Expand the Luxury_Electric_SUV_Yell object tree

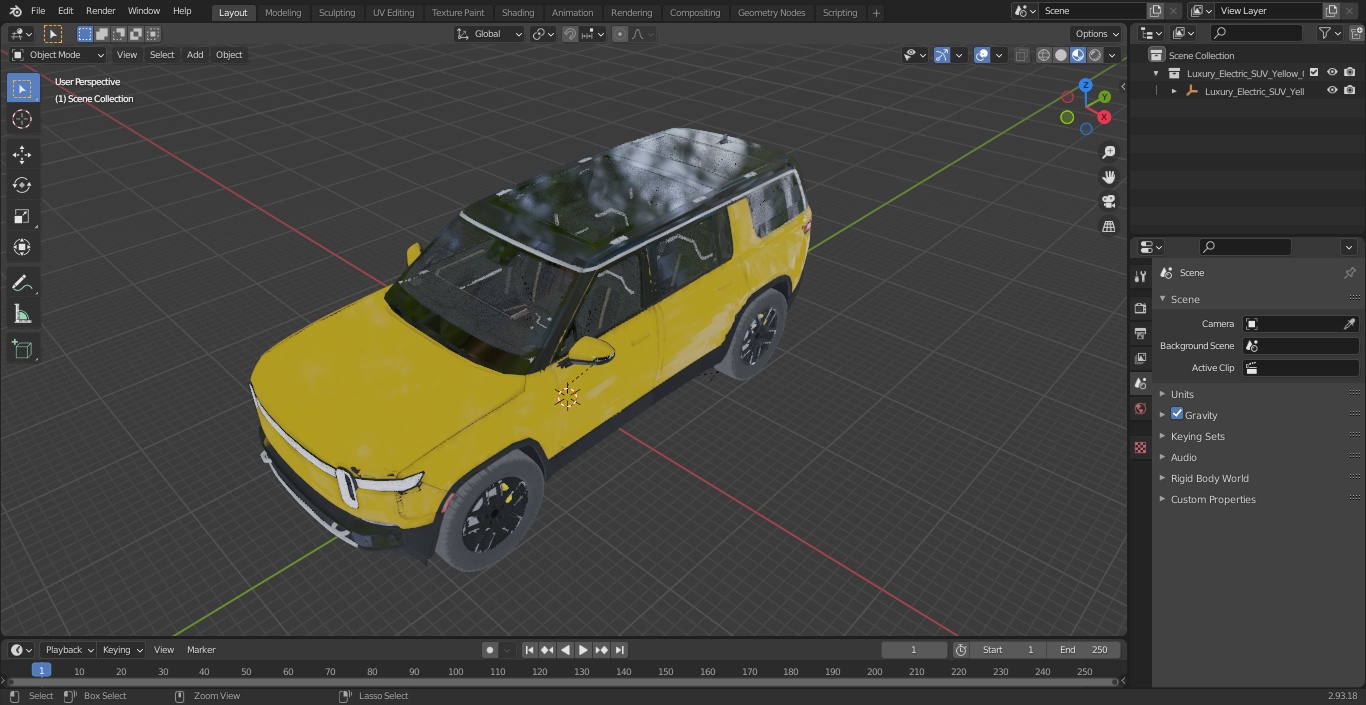1174,91
